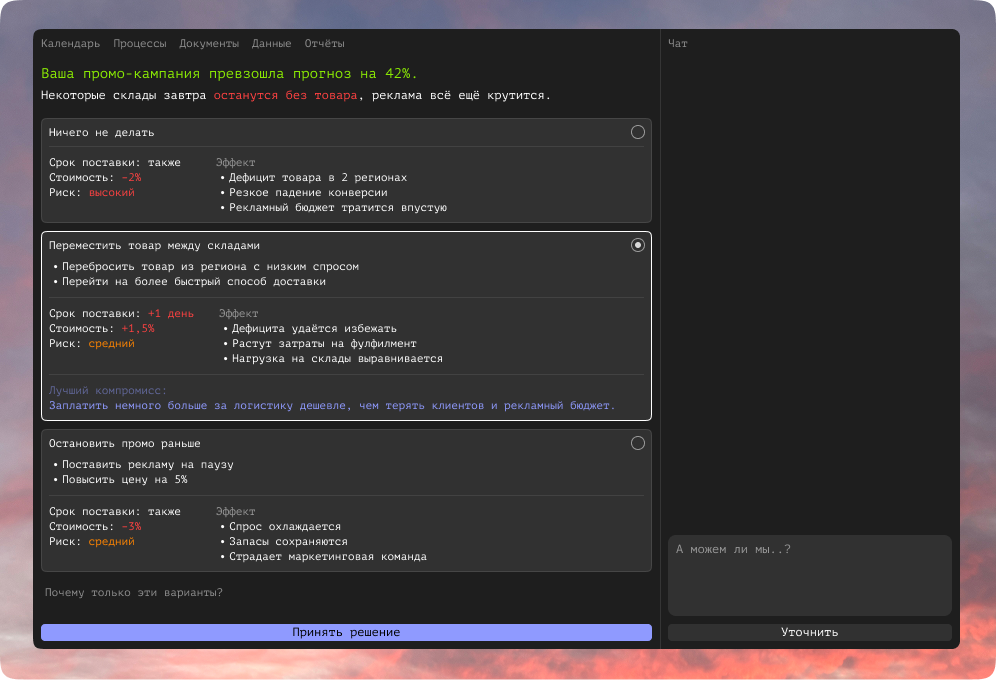Open the Отчёты menu item
The height and width of the screenshot is (680, 996).
[x=324, y=44]
